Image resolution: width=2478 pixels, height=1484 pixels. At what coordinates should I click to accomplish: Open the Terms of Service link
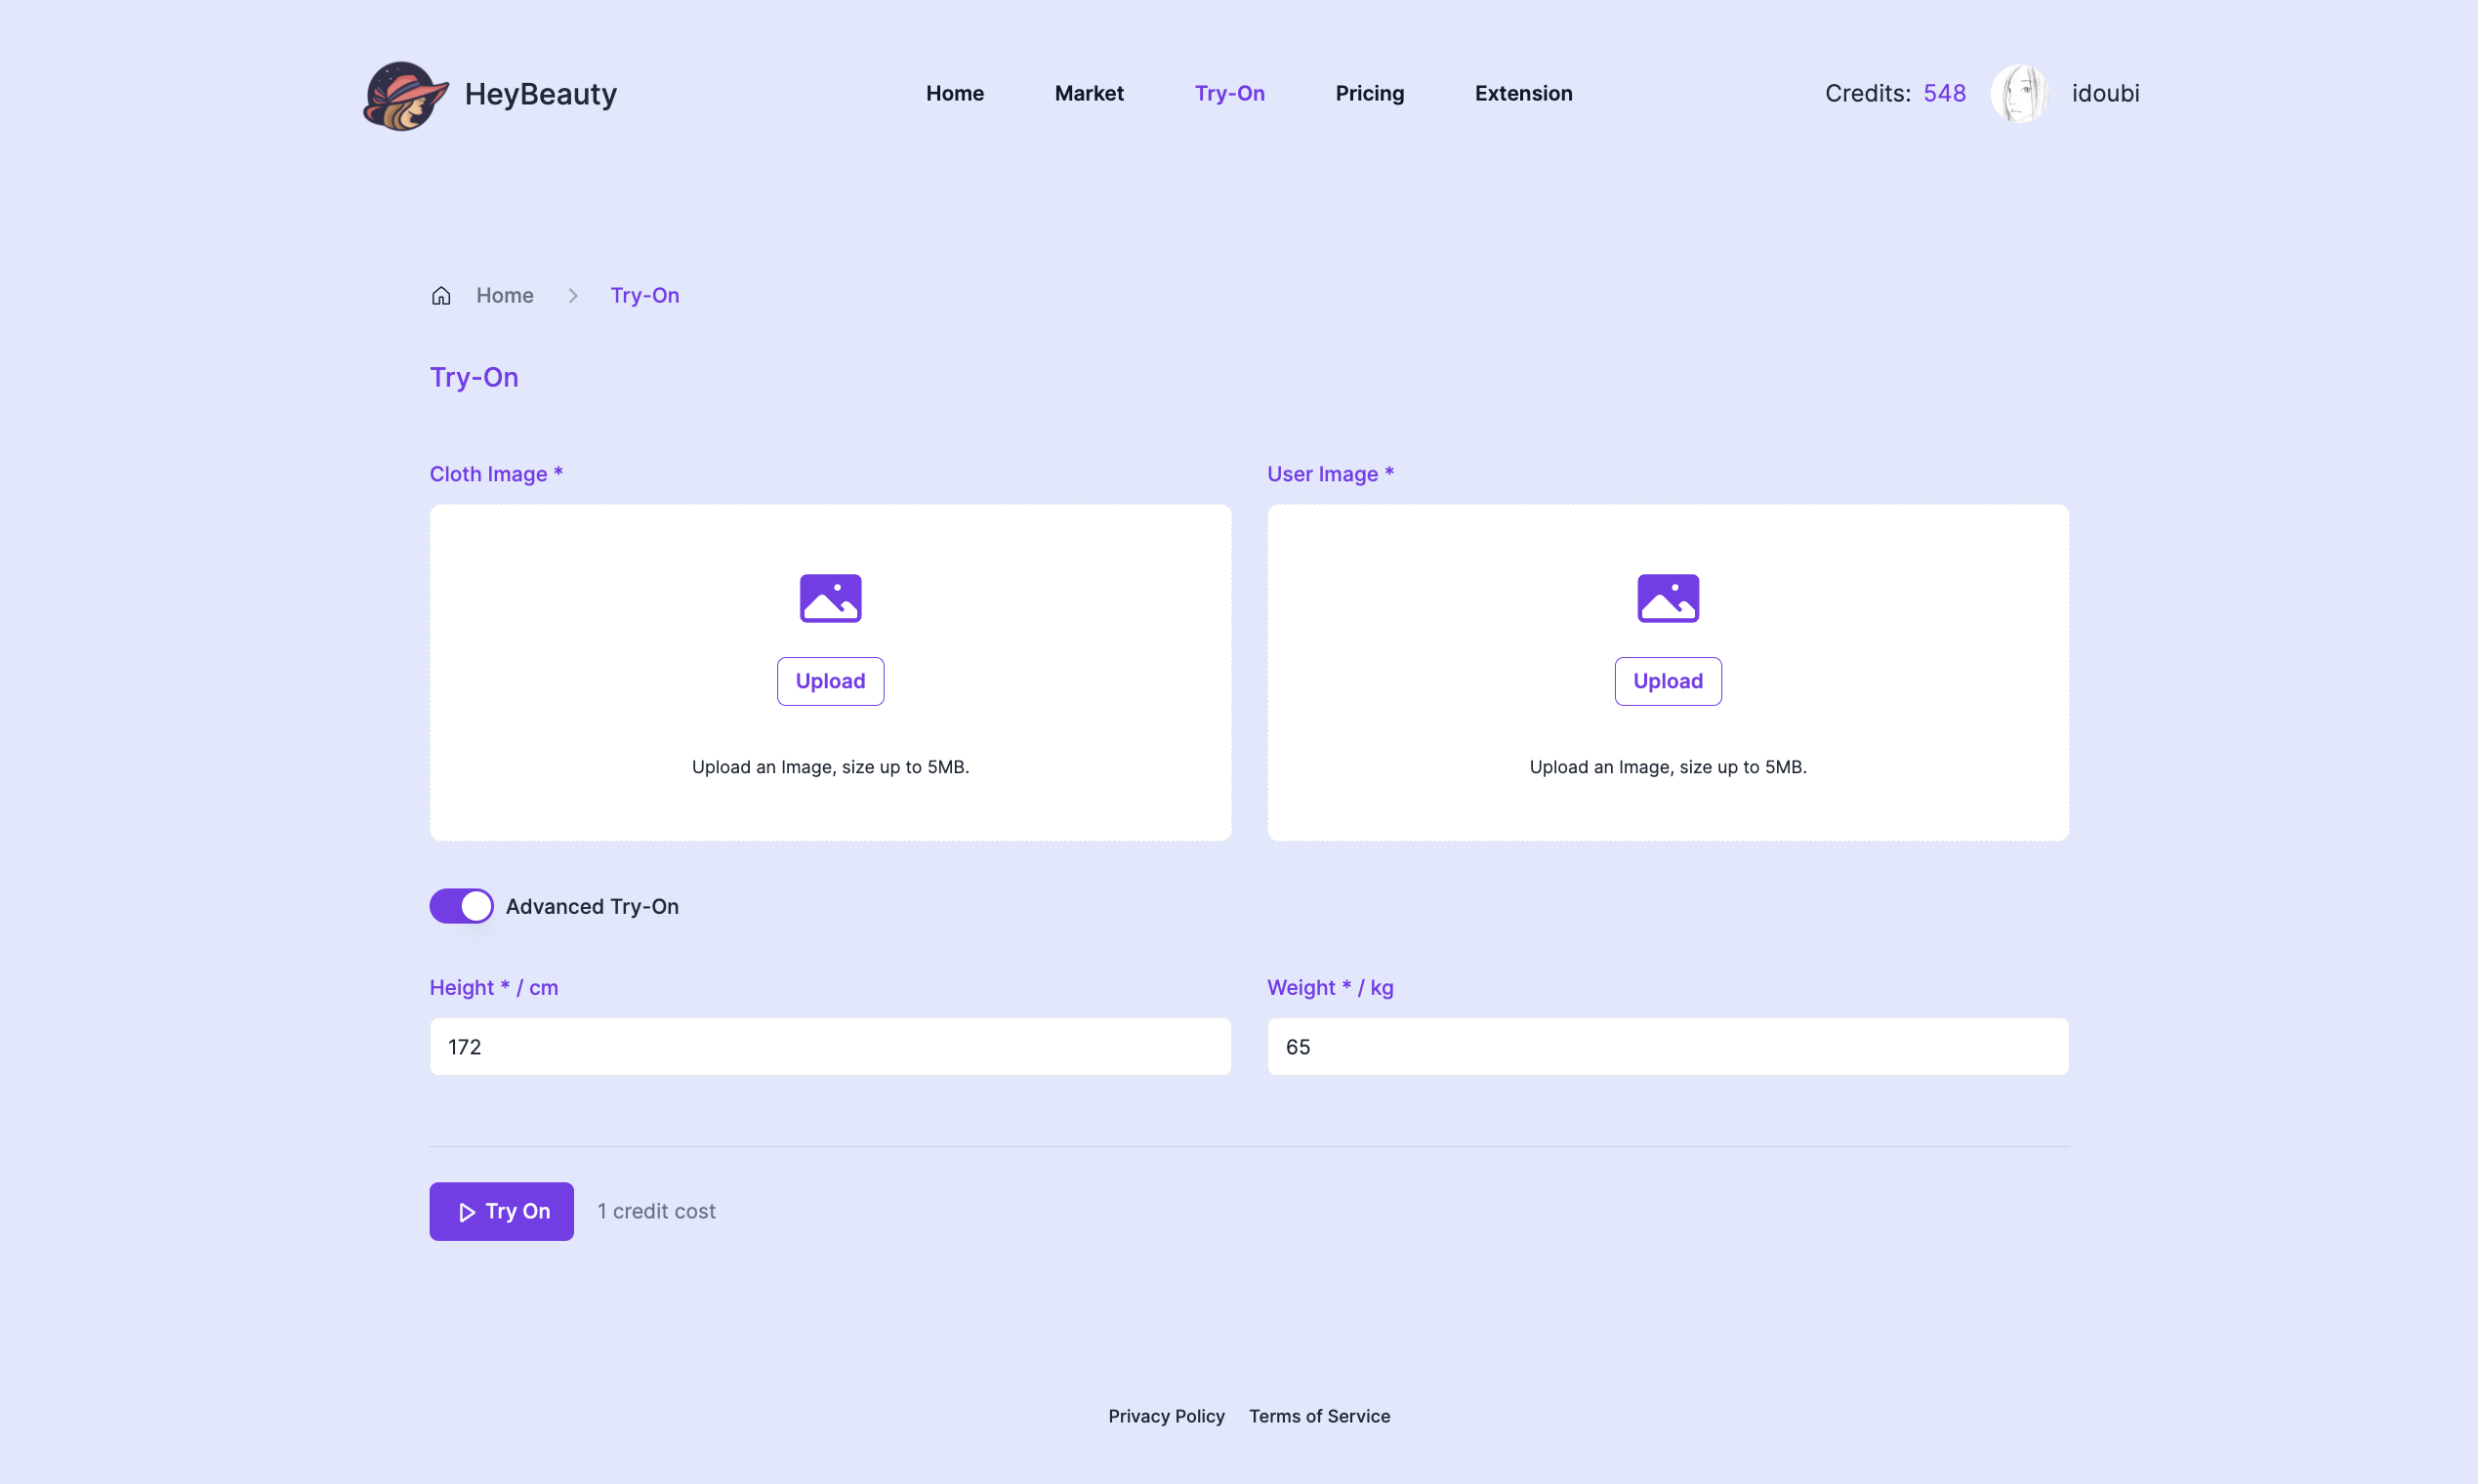tap(1319, 1416)
